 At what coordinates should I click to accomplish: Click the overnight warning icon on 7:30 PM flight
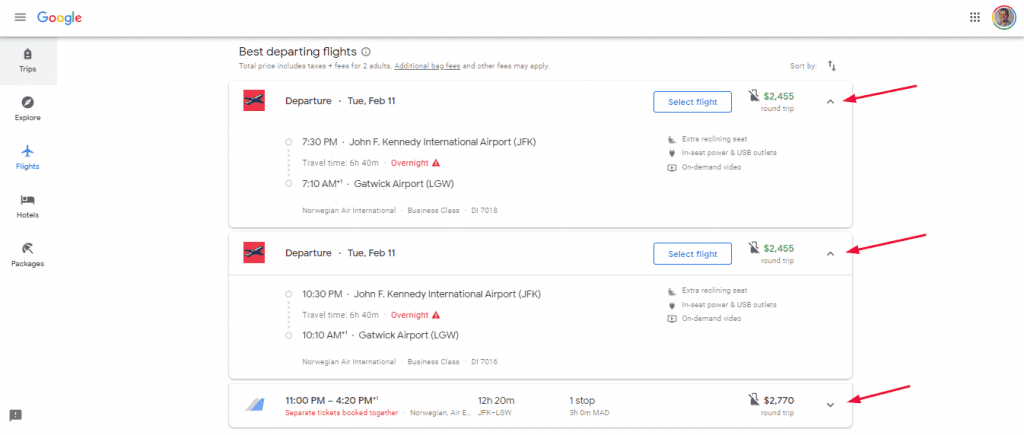click(x=436, y=163)
